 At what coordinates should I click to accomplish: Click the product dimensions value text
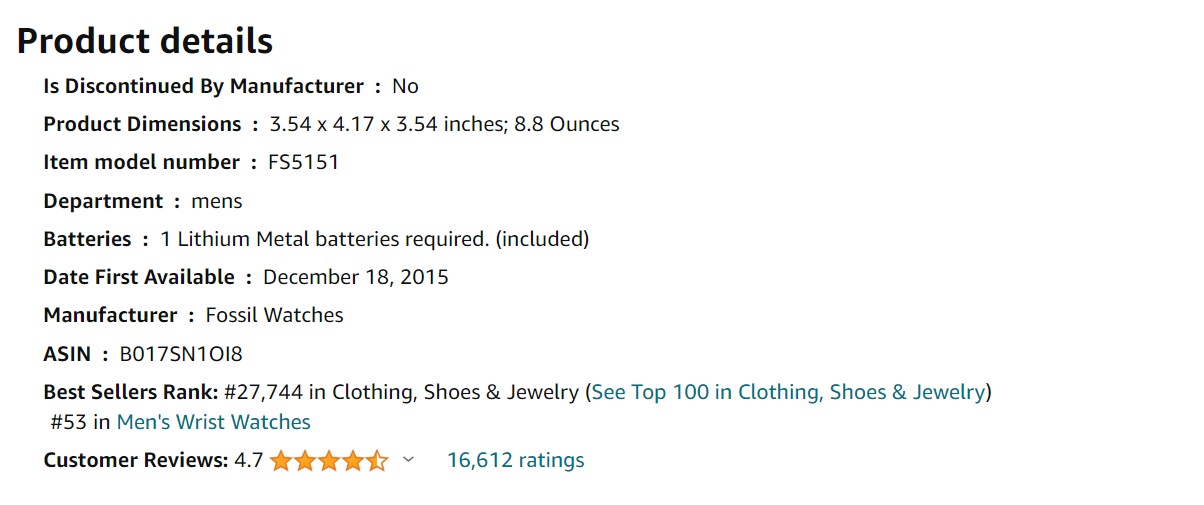click(444, 124)
